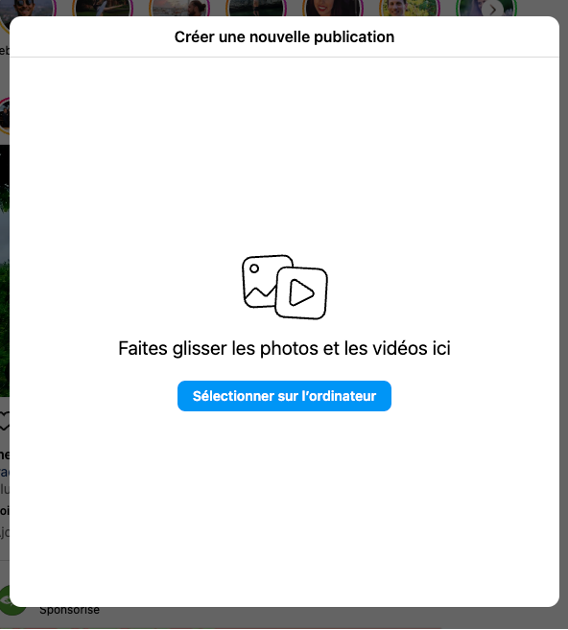Click the photo and video media icon
This screenshot has height=630, width=568.
click(285, 287)
